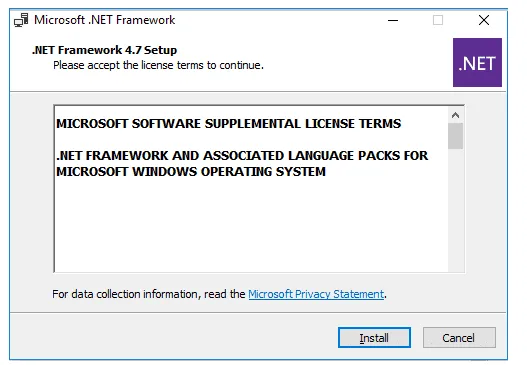Click the license text scroll-up arrow
This screenshot has width=527, height=365.
tap(455, 115)
